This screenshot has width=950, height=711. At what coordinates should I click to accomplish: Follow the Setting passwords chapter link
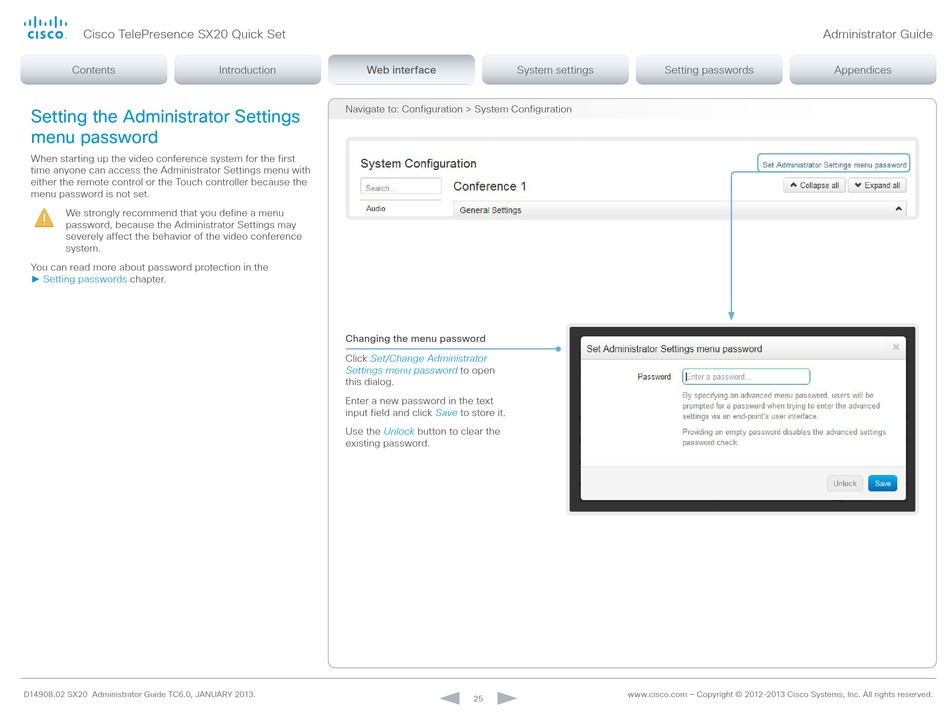85,279
